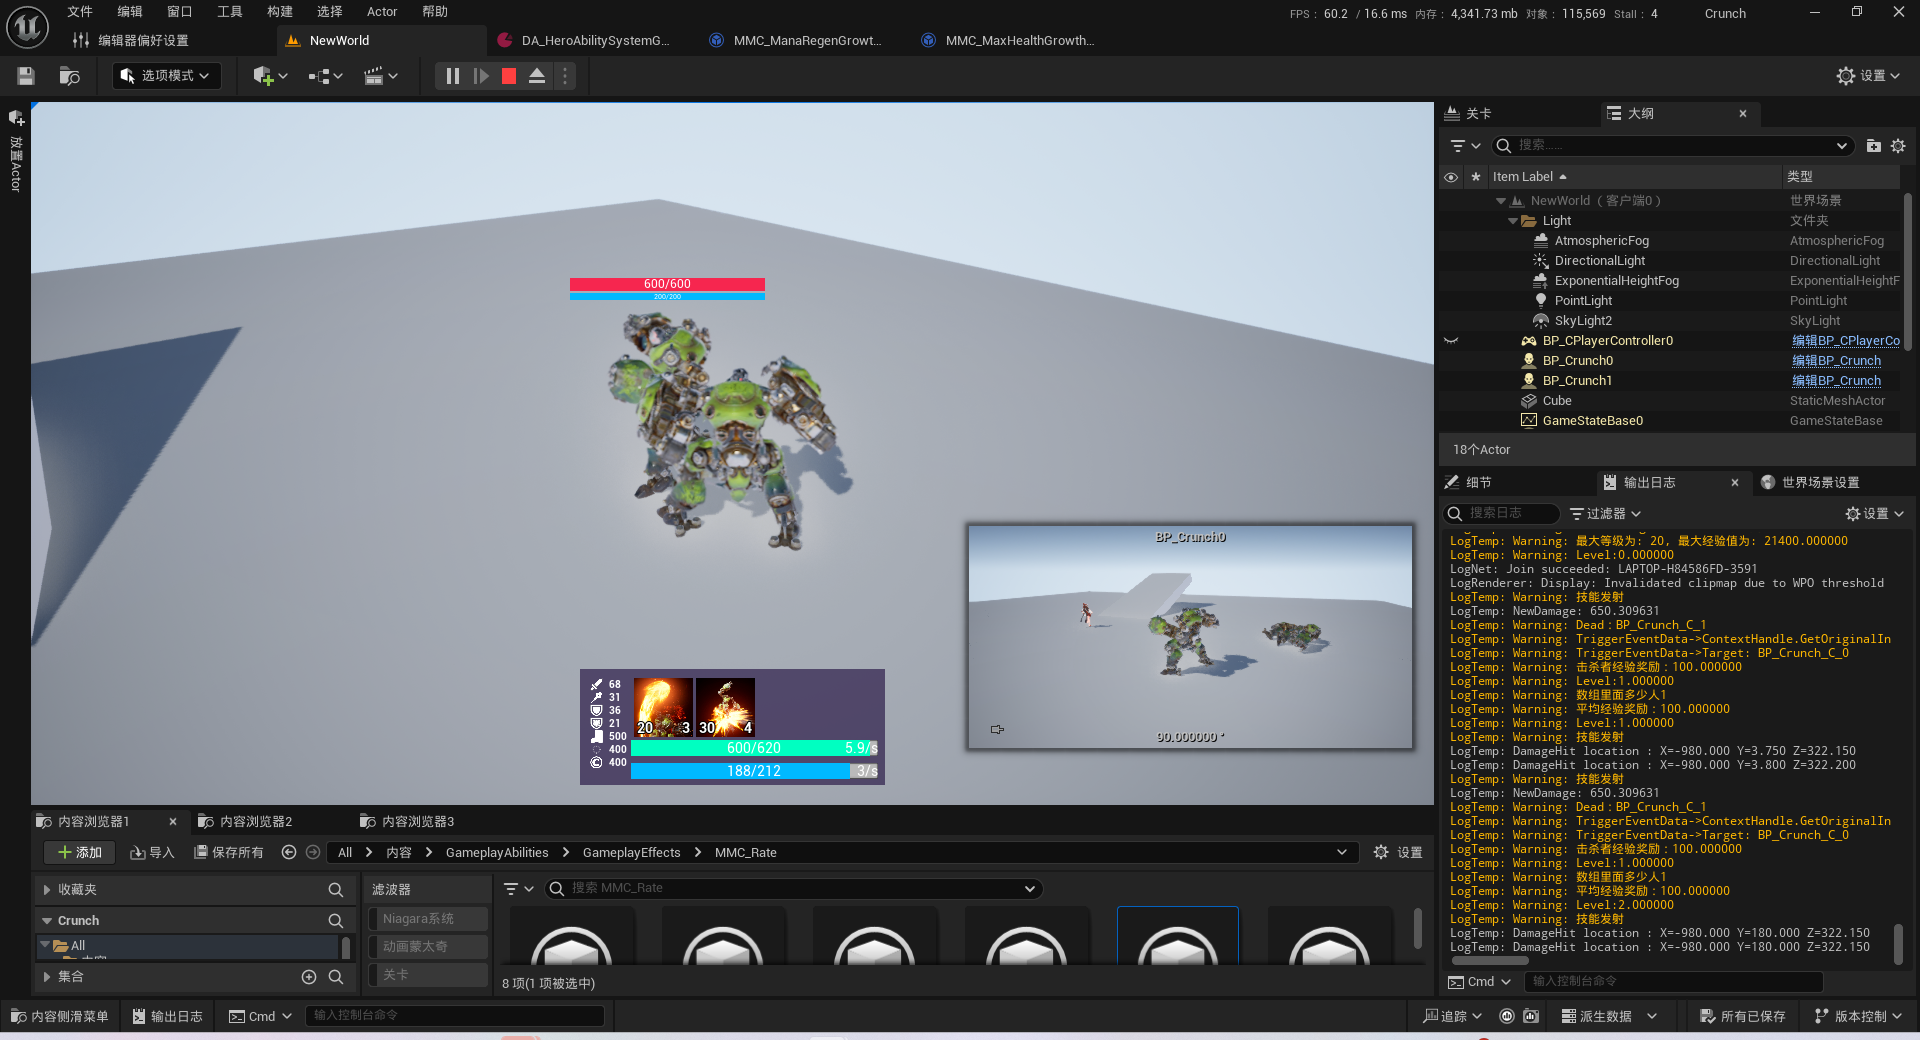Open the add-content cube dropdown in the toolbar
1920x1040 pixels.
click(270, 76)
